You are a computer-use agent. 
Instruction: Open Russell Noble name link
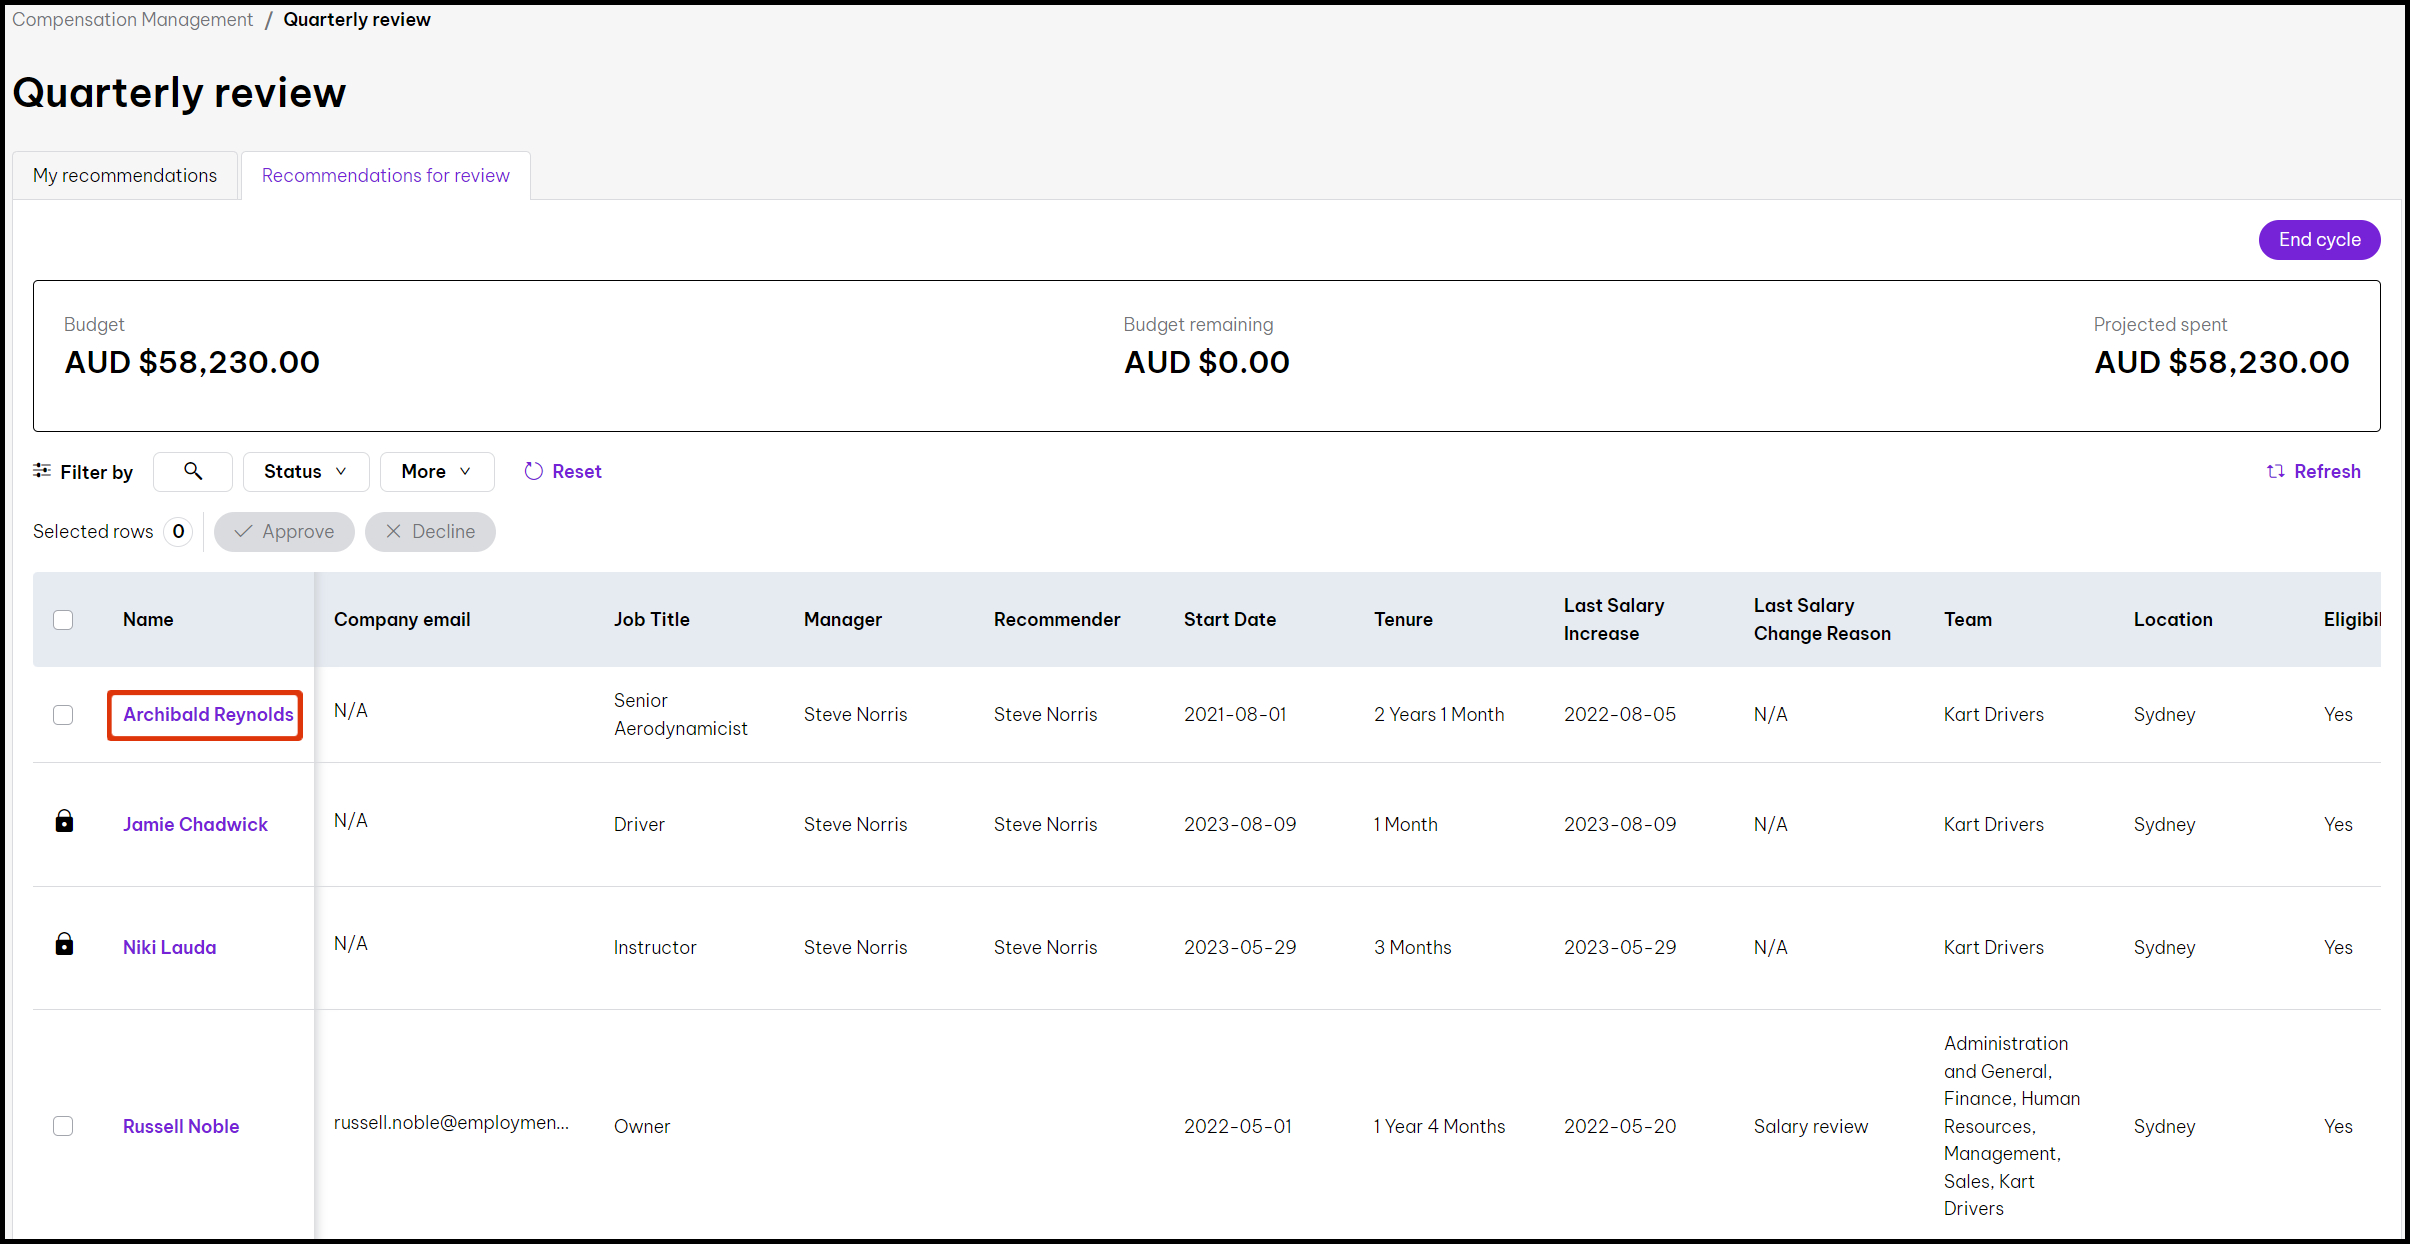tap(181, 1127)
